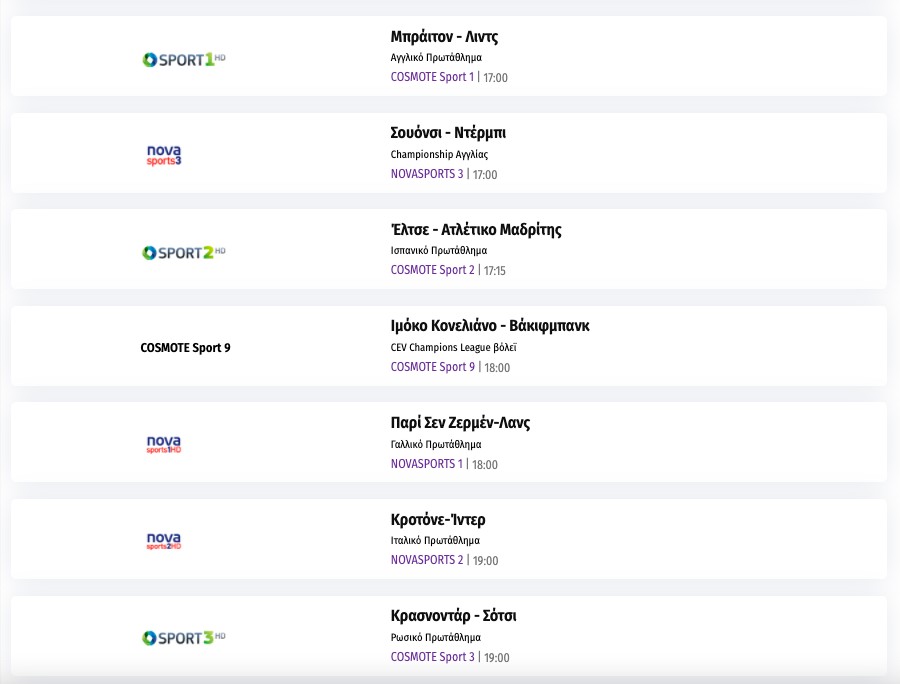Screen dimensions: 900x684
Task: Click the purple NOVASPORTS 2 channel link
Action: click(x=427, y=560)
